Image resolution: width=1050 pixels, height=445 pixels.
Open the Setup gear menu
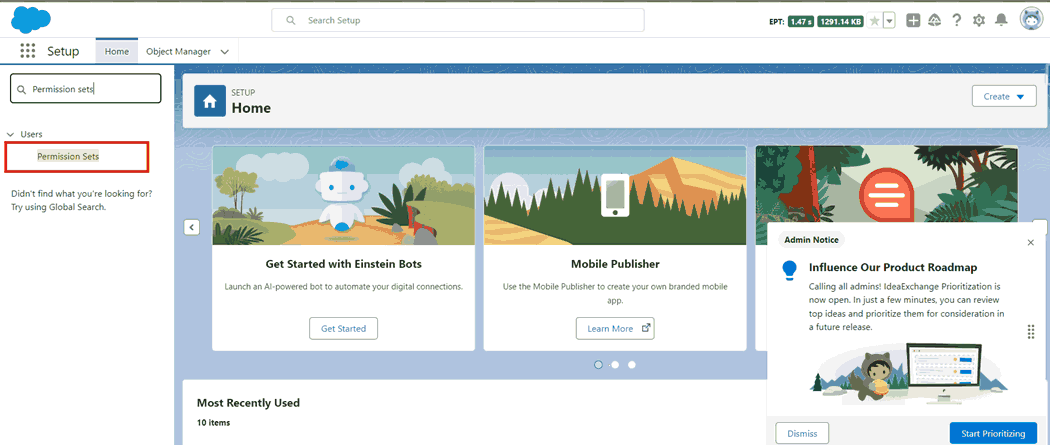[x=979, y=21]
